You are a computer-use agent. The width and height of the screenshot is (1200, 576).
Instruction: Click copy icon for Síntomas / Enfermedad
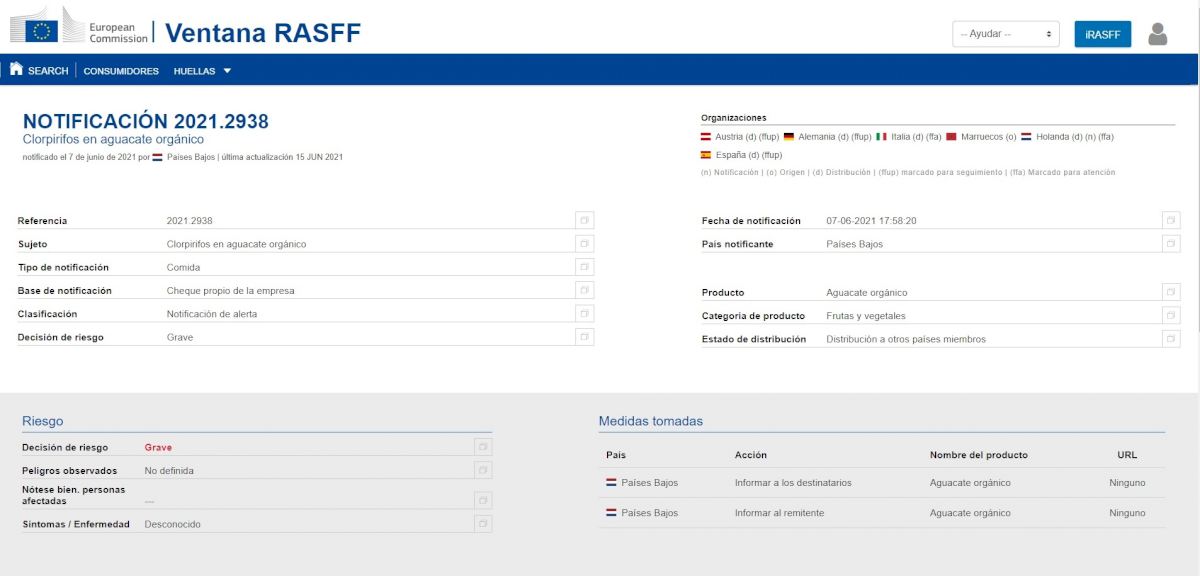(x=483, y=523)
